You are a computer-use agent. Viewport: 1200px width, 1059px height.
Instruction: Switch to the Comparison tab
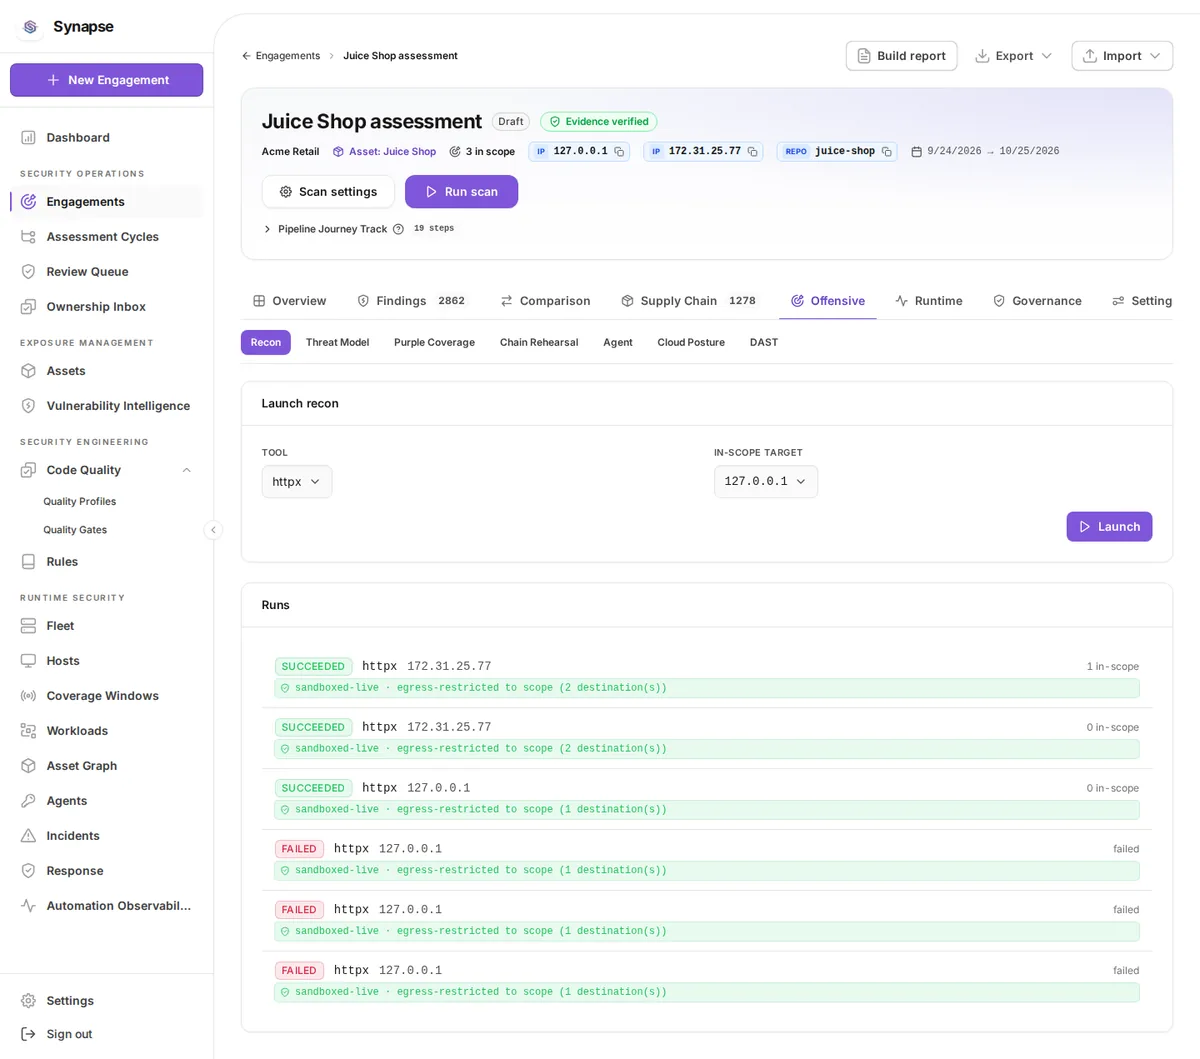click(545, 301)
